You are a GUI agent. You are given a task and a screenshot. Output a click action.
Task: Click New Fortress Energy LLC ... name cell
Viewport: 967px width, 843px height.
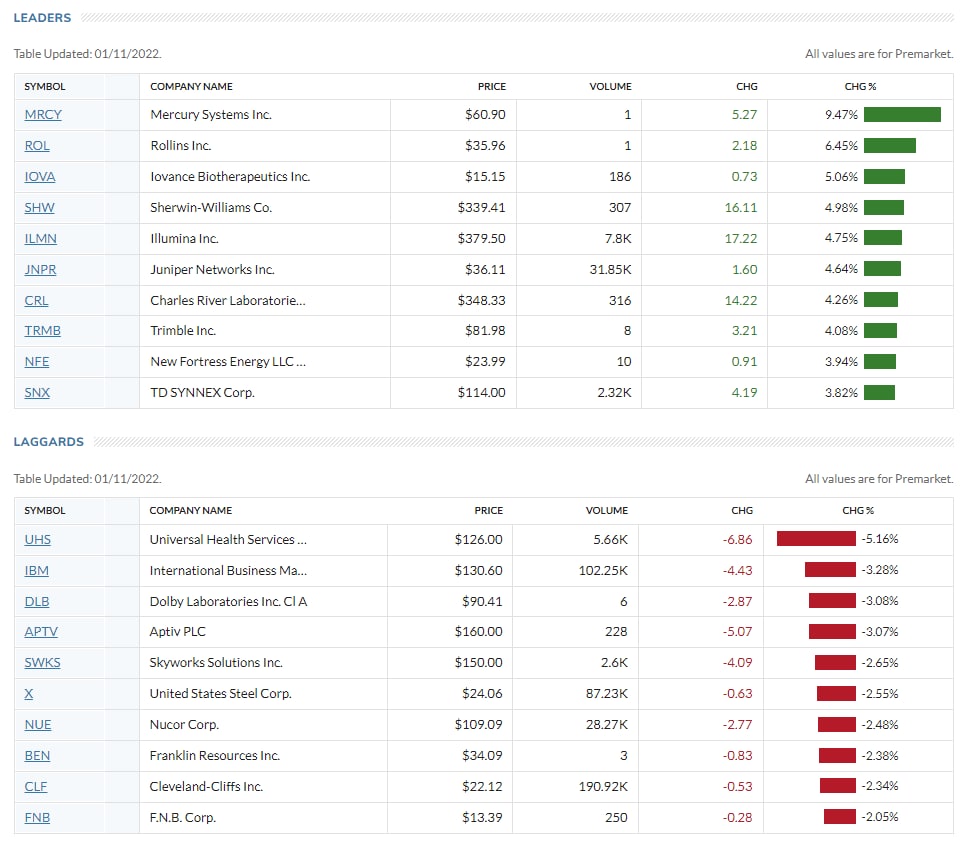coord(228,361)
